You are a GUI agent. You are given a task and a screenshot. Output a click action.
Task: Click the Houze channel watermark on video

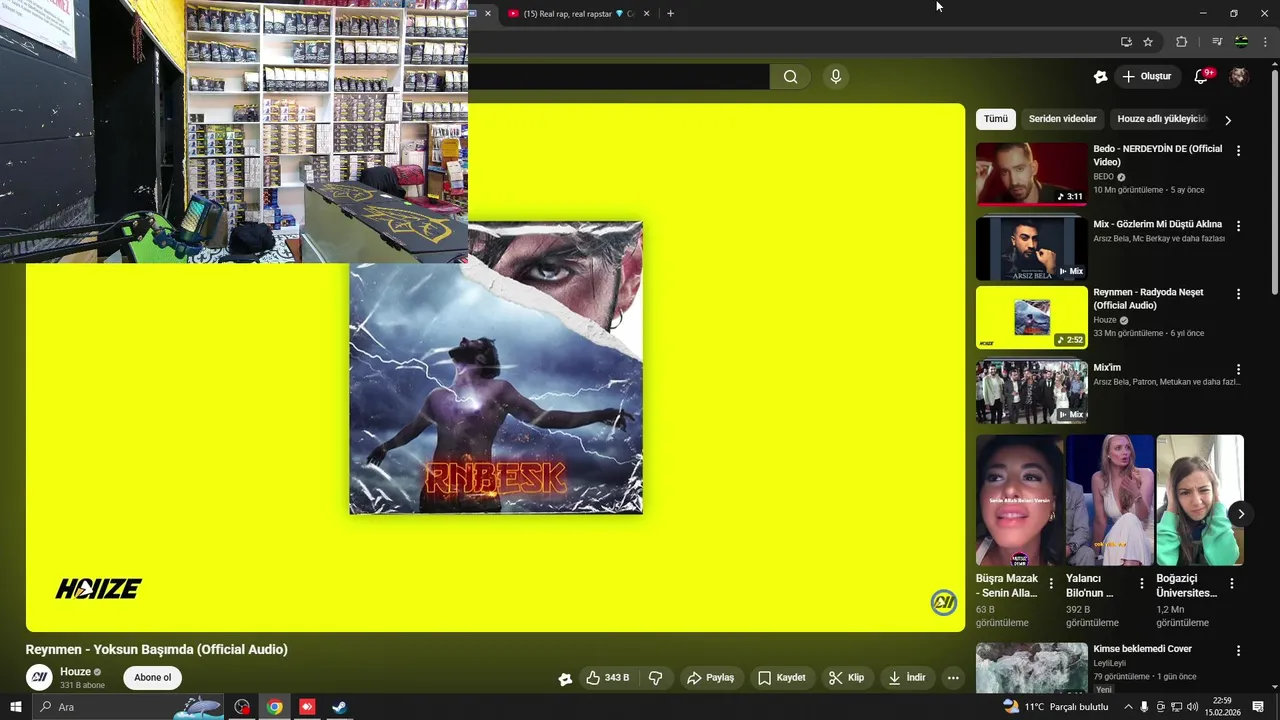(x=944, y=602)
